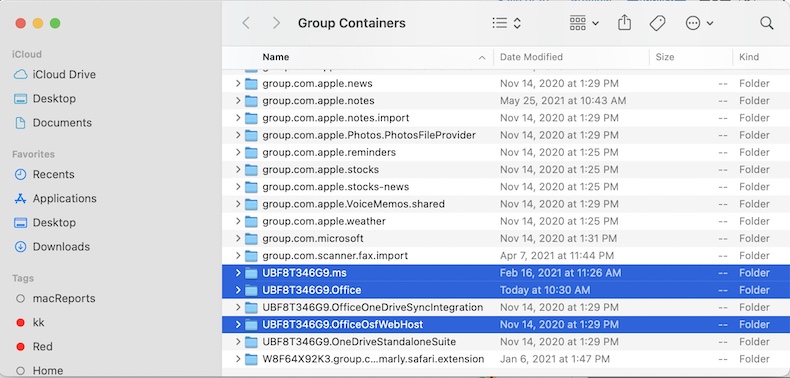Open the Search magnifier
Image resolution: width=790 pixels, height=378 pixels.
pyautogui.click(x=766, y=23)
